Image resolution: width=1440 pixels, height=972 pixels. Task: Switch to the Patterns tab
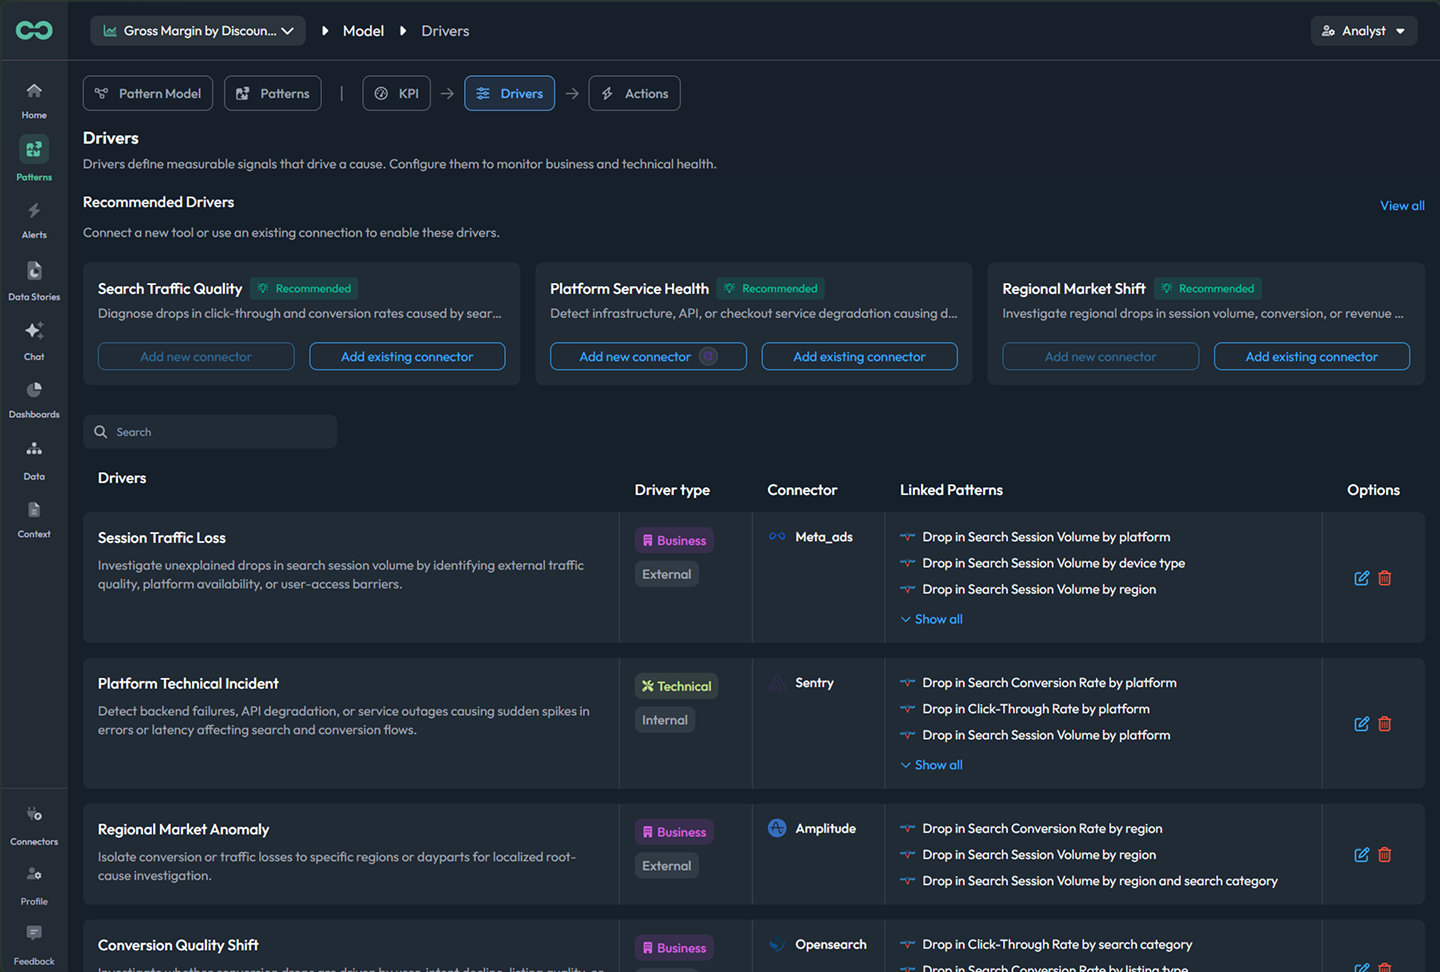pyautogui.click(x=273, y=93)
